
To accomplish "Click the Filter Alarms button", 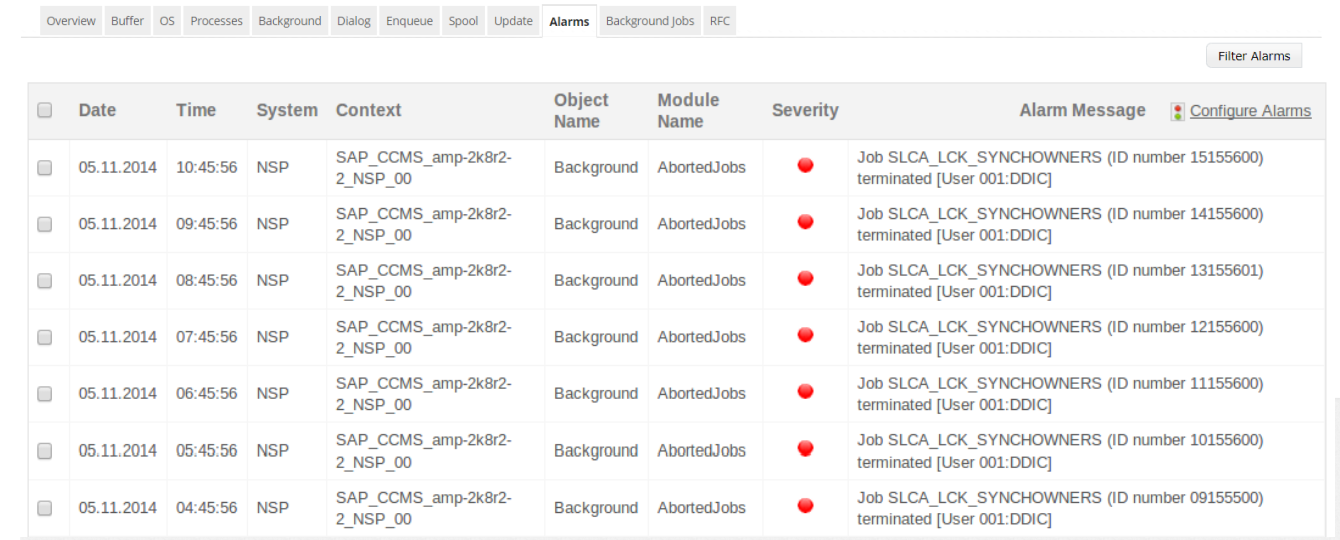I will [1254, 56].
